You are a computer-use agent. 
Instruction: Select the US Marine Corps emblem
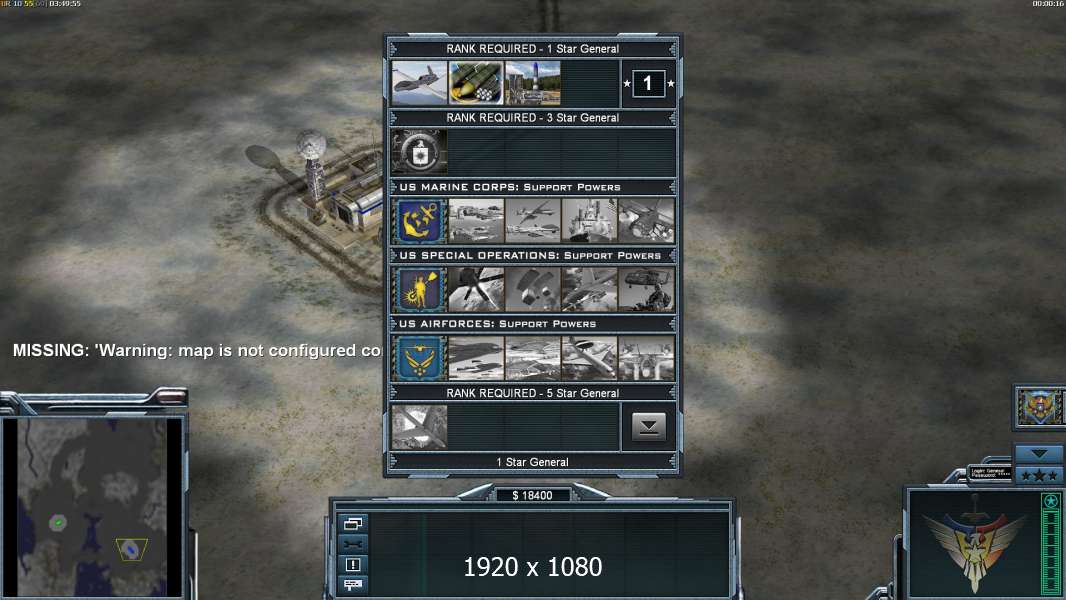419,221
